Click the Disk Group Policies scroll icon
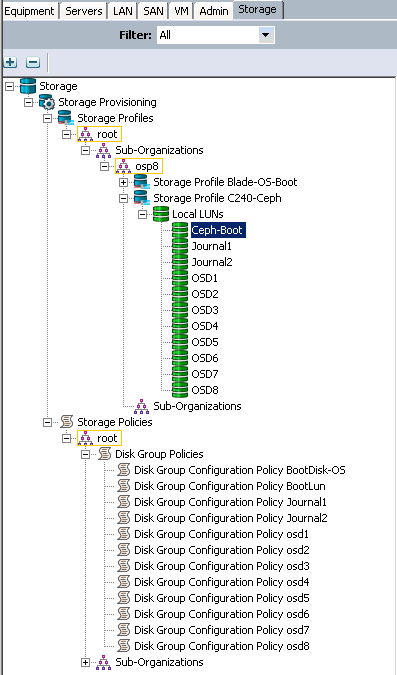The image size is (397, 675). (x=104, y=454)
